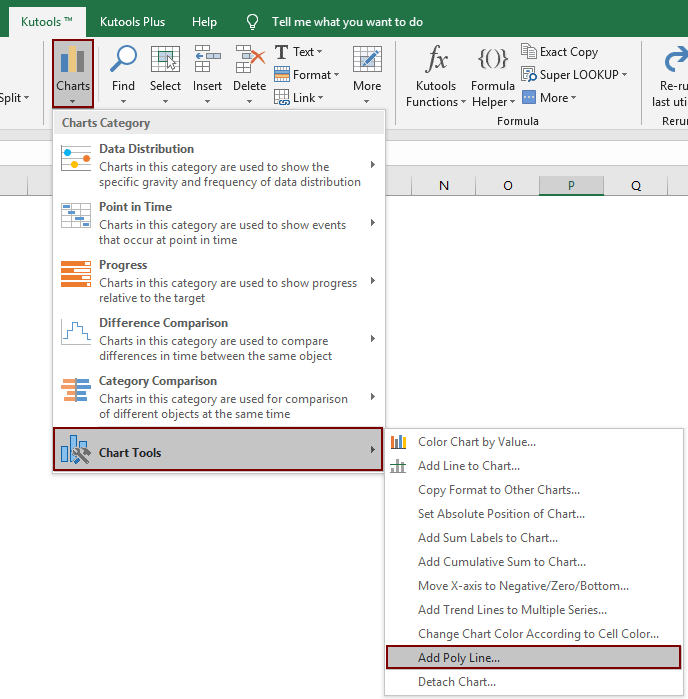Viewport: 688px width, 699px height.
Task: Open Kutools Functions fx icon
Action: point(436,58)
